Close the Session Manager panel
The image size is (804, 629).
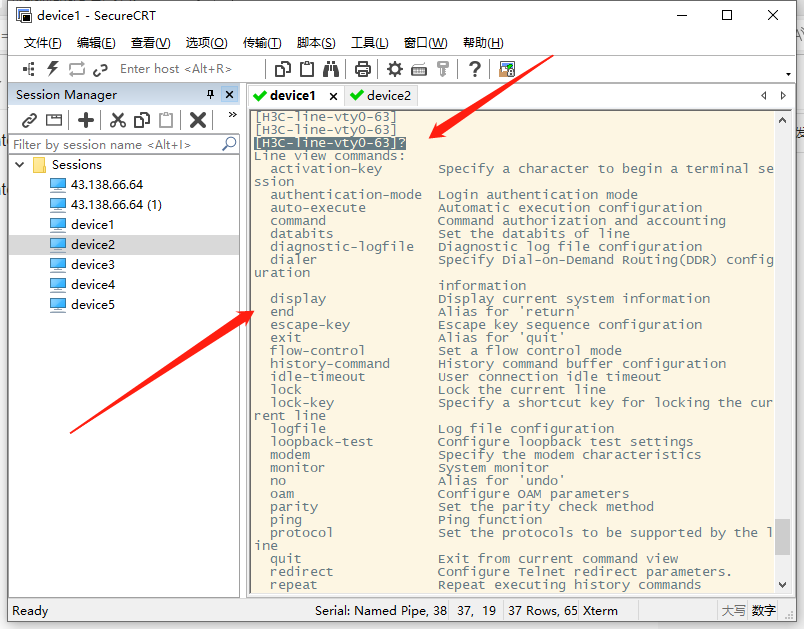coord(229,94)
